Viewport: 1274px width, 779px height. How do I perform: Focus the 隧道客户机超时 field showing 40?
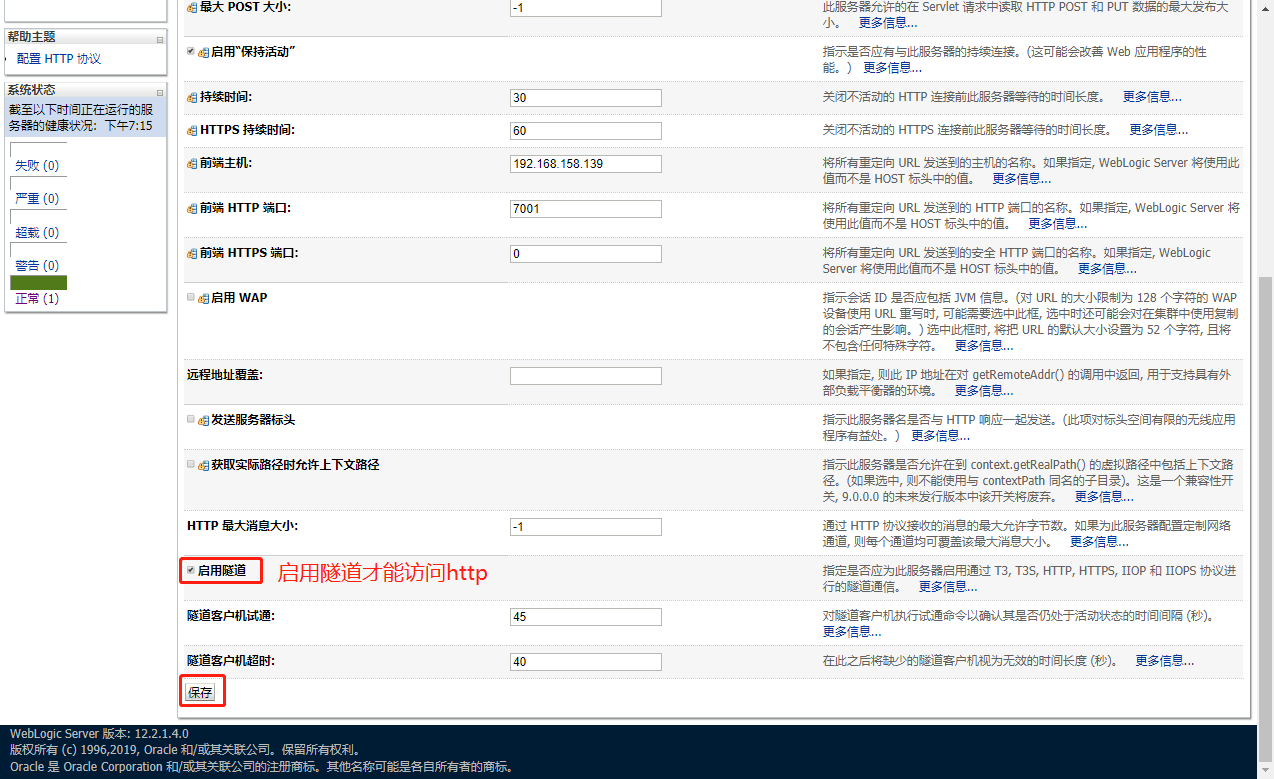[x=586, y=662]
